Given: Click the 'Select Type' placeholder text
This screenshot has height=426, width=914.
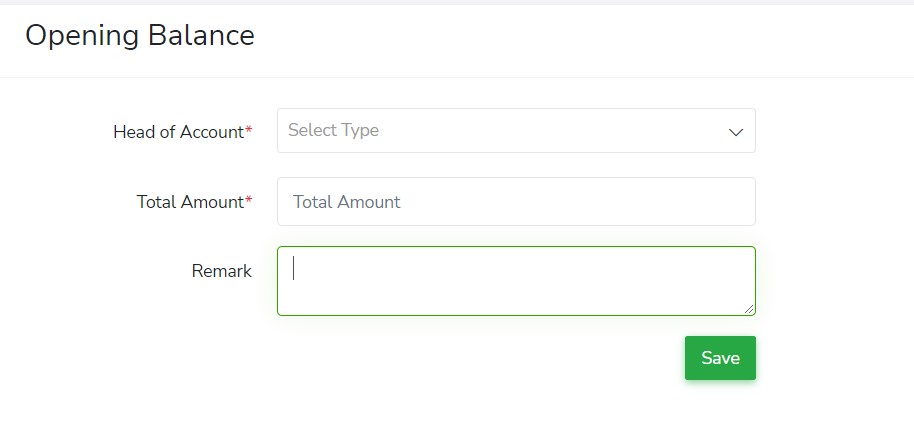Looking at the screenshot, I should pos(333,130).
